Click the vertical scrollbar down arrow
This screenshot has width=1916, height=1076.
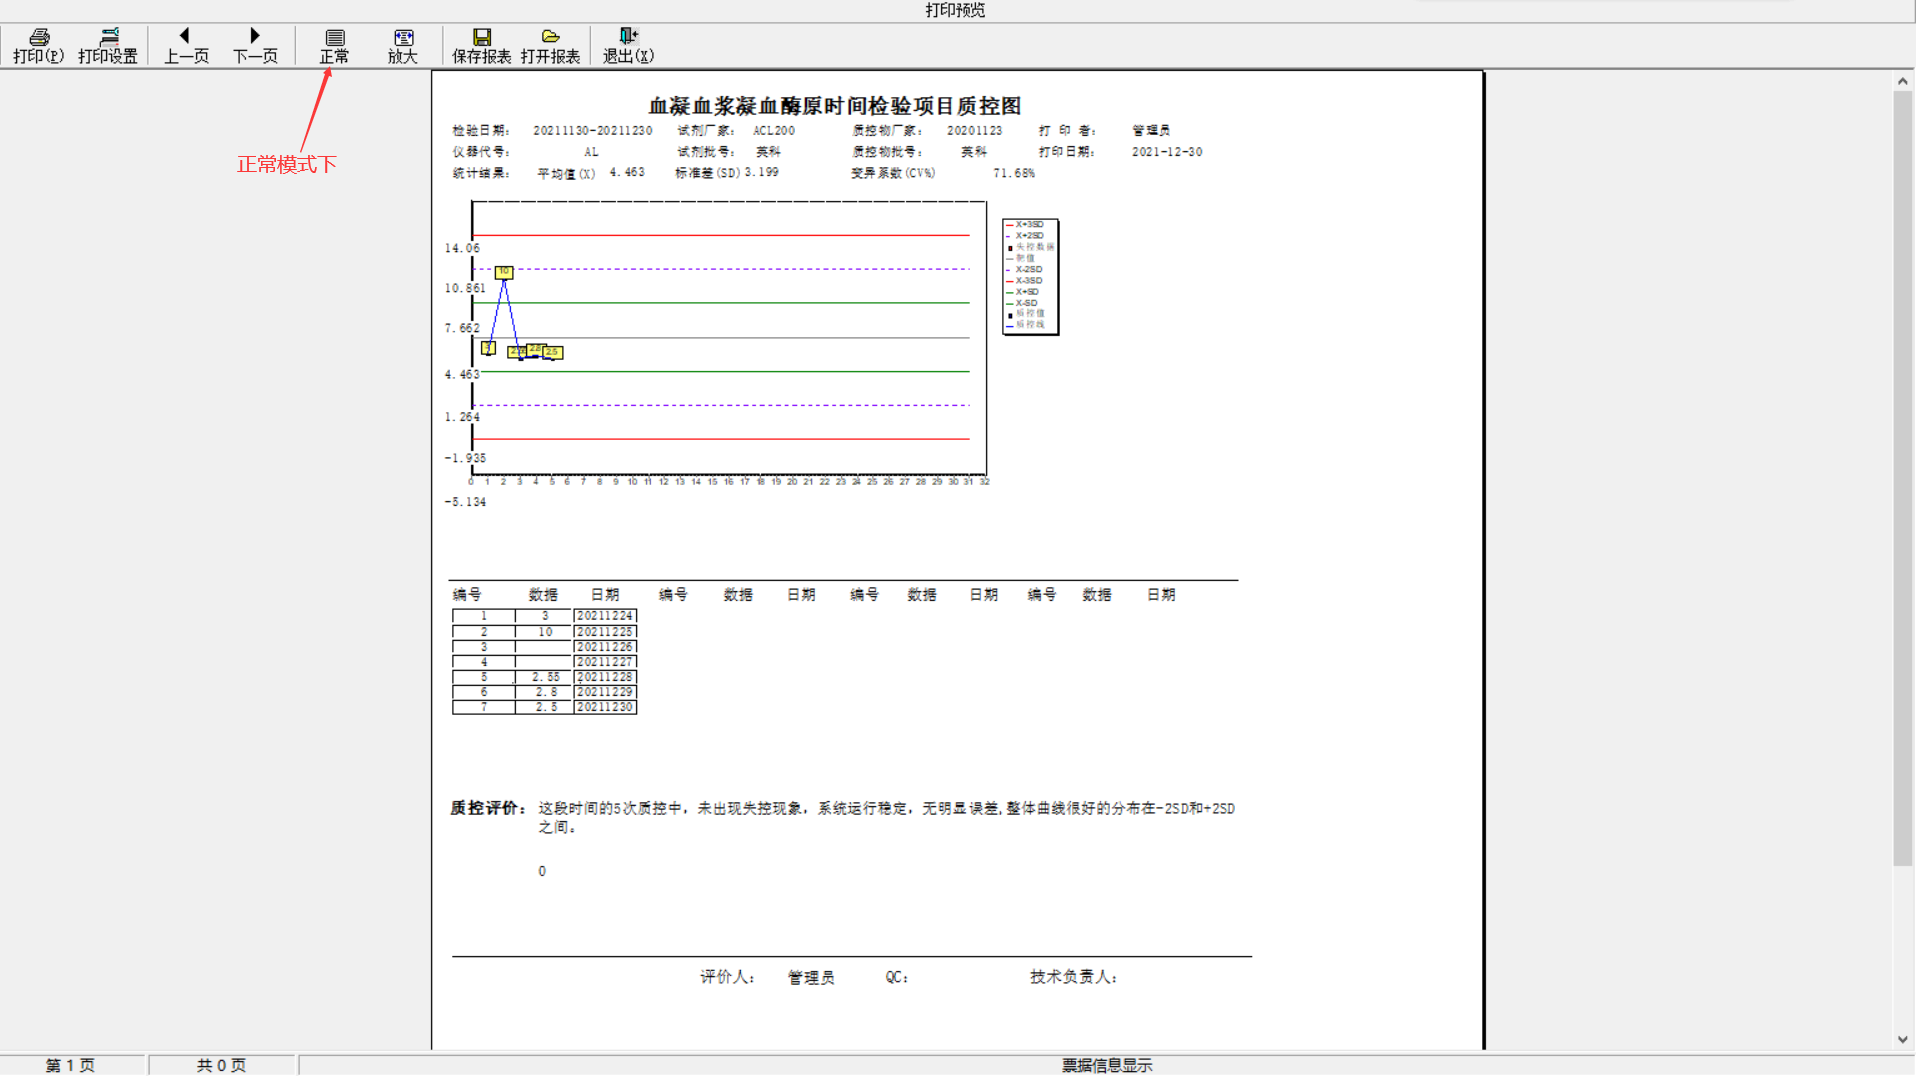pos(1902,1040)
